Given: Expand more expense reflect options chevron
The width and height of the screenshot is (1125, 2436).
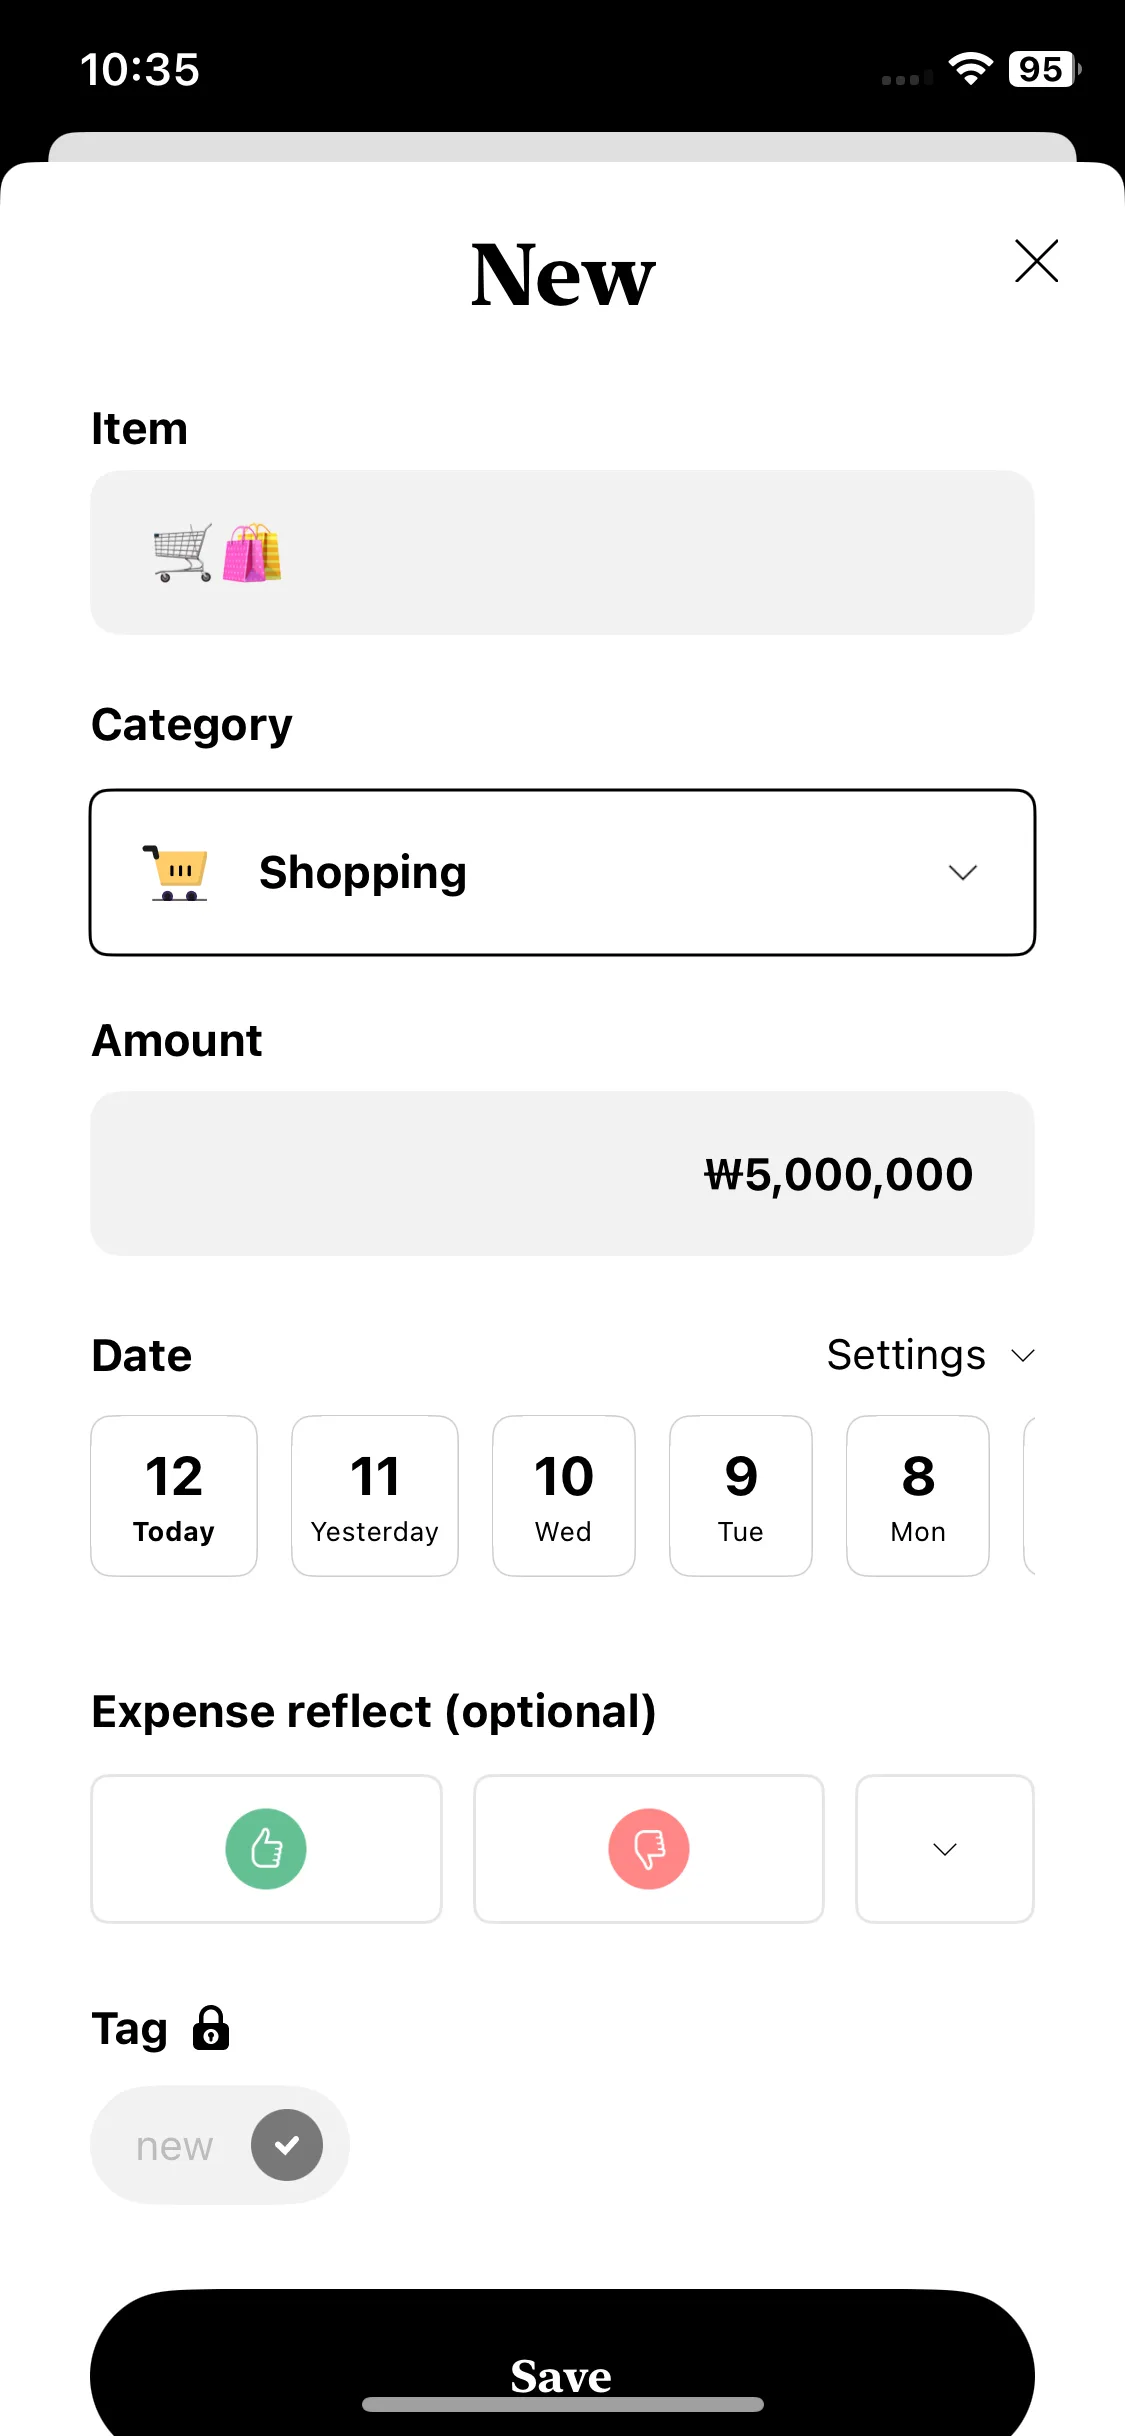Looking at the screenshot, I should click(945, 1849).
